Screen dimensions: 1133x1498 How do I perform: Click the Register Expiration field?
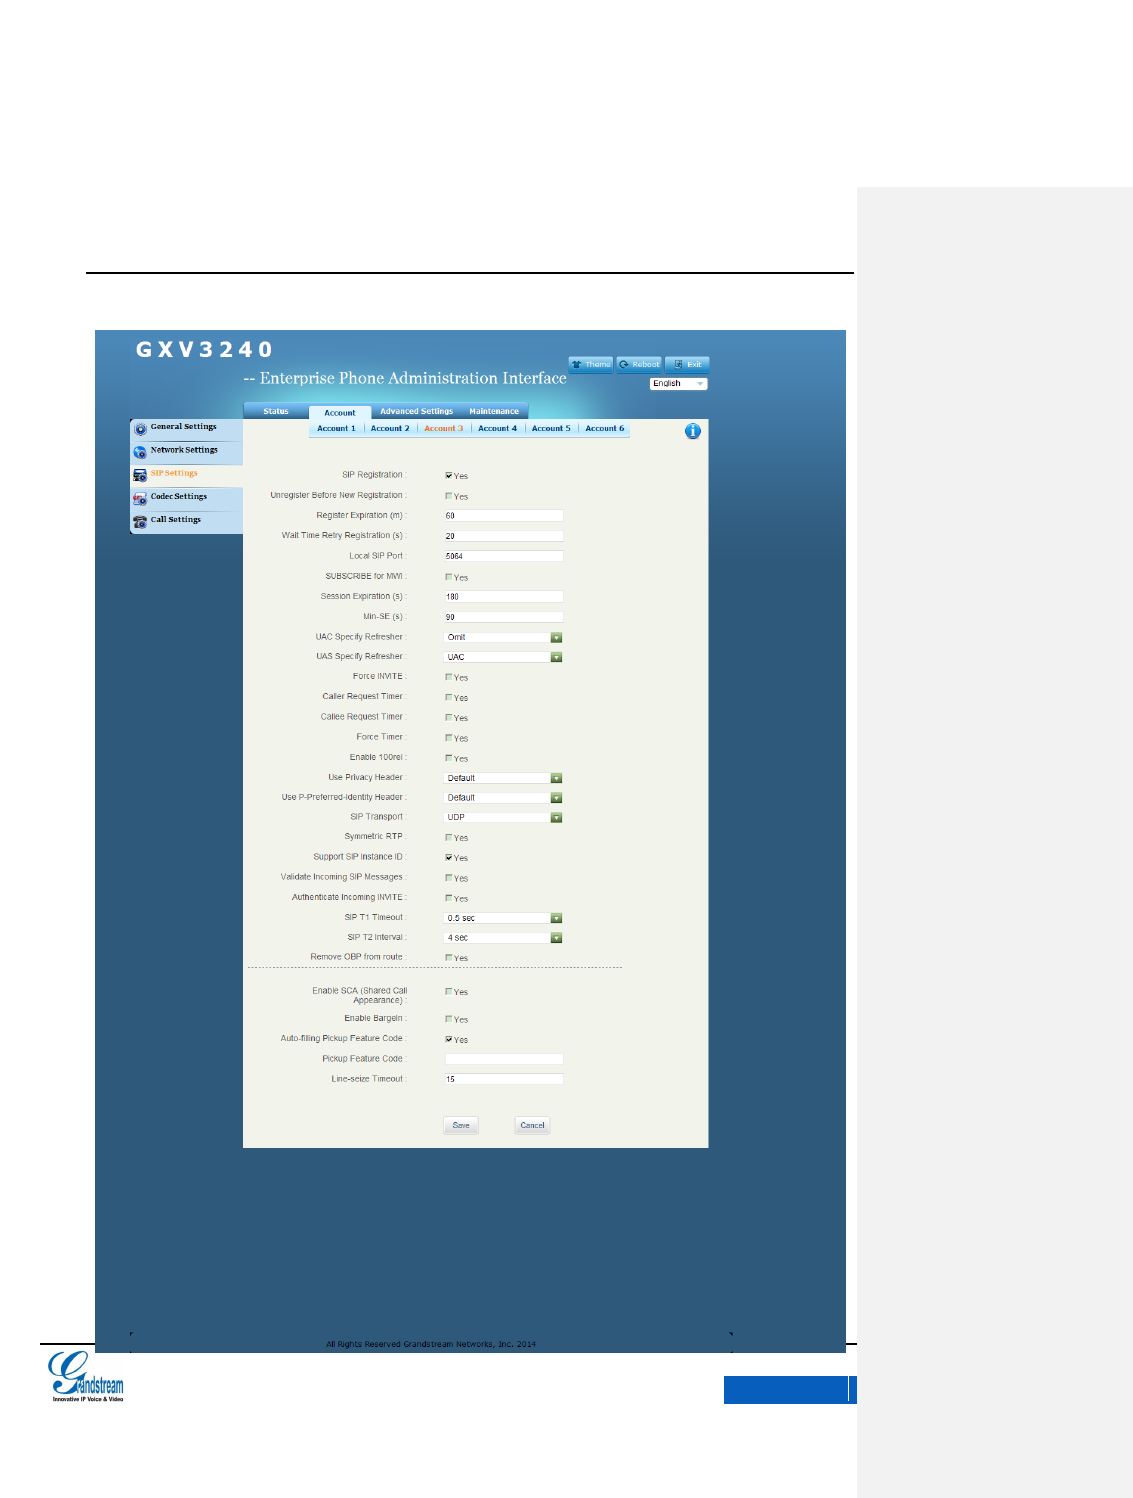[x=504, y=516]
